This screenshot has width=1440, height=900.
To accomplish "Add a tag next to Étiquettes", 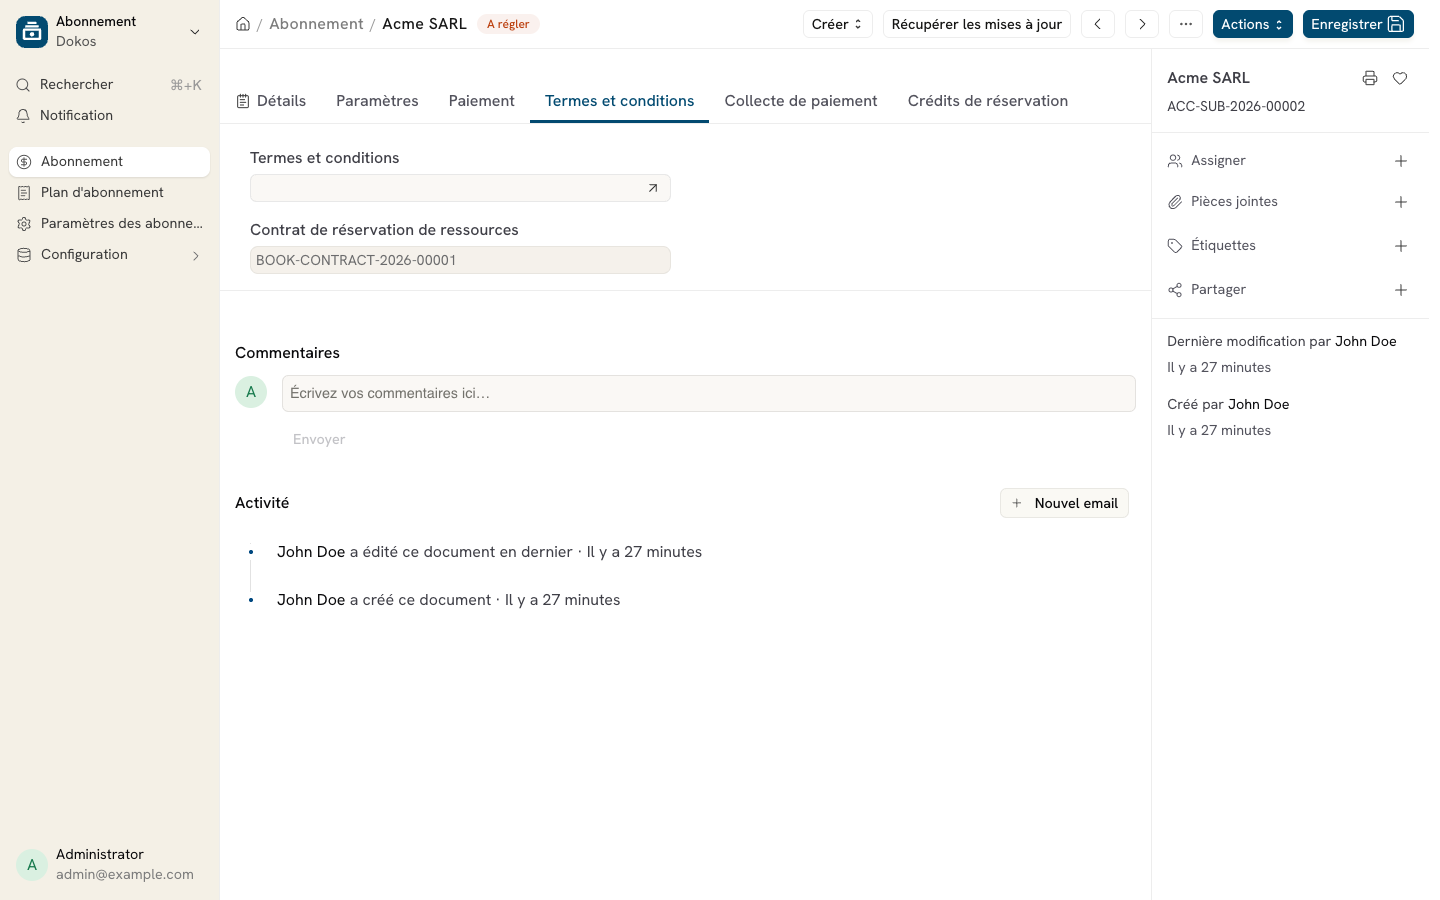I will (x=1401, y=246).
